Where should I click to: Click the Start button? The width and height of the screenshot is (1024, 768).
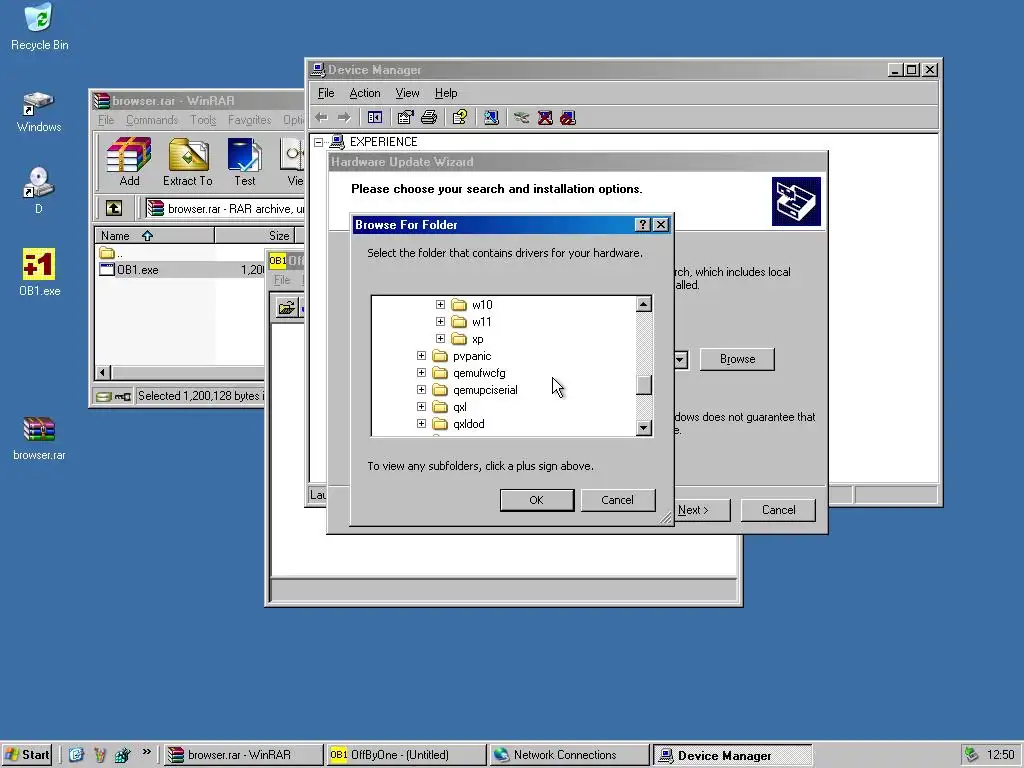[x=27, y=754]
